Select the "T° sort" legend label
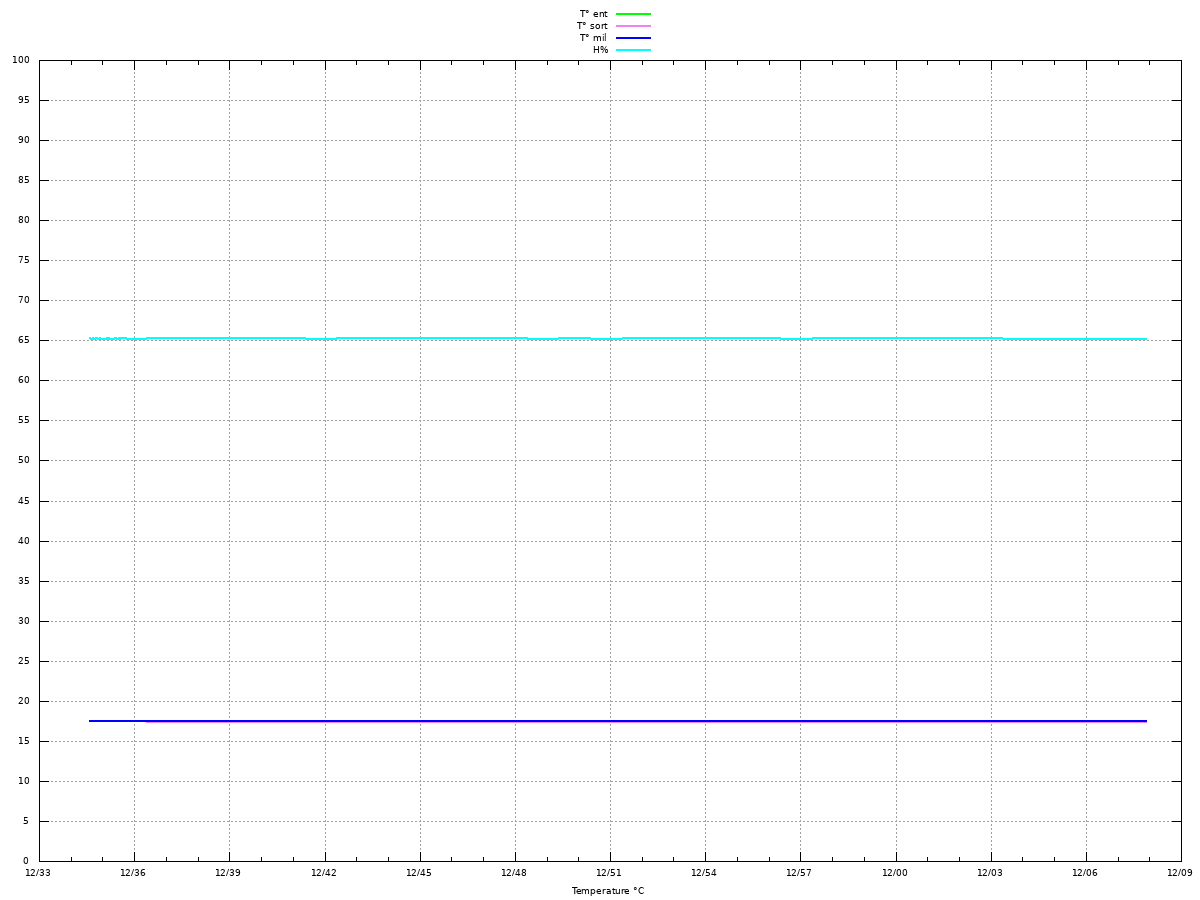Viewport: 1200px width, 900px height. 592,26
